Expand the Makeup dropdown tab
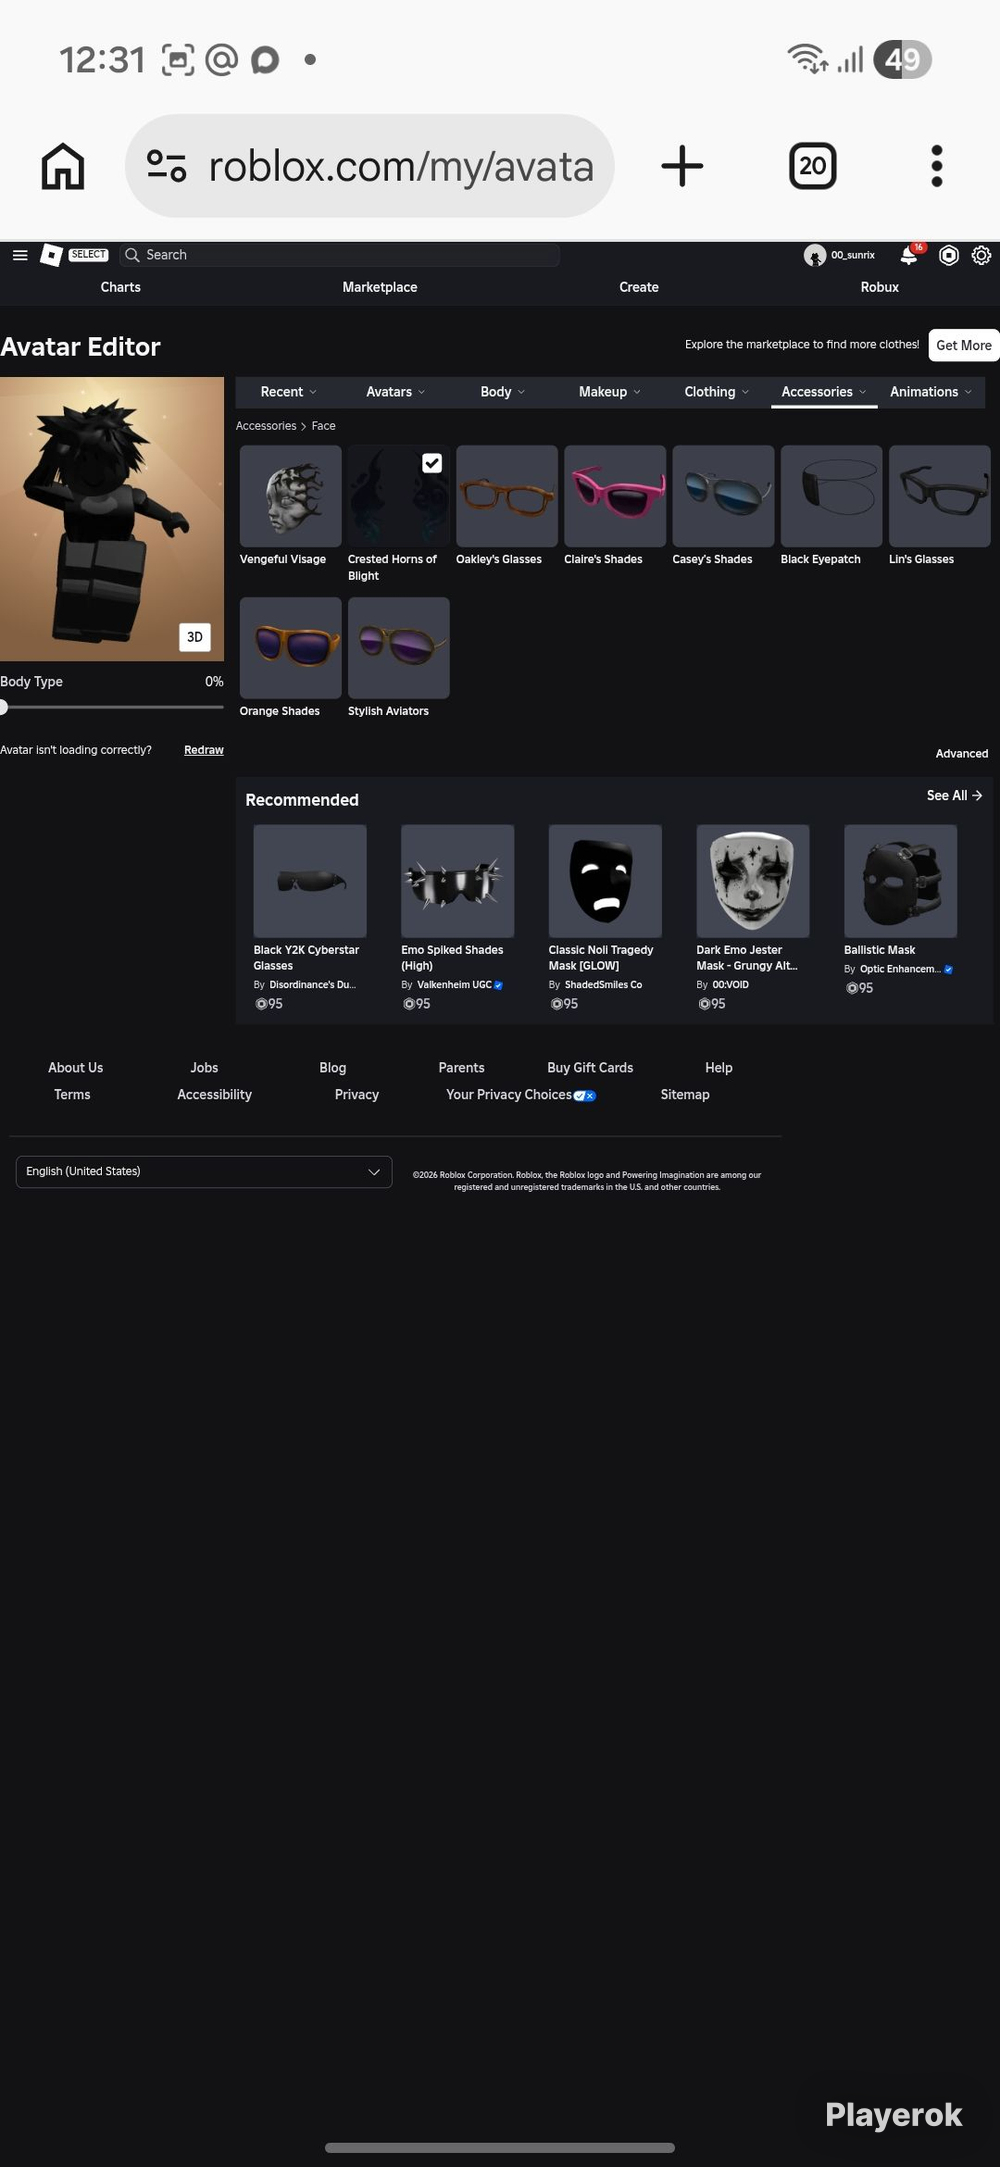The width and height of the screenshot is (1000, 2167). [609, 392]
